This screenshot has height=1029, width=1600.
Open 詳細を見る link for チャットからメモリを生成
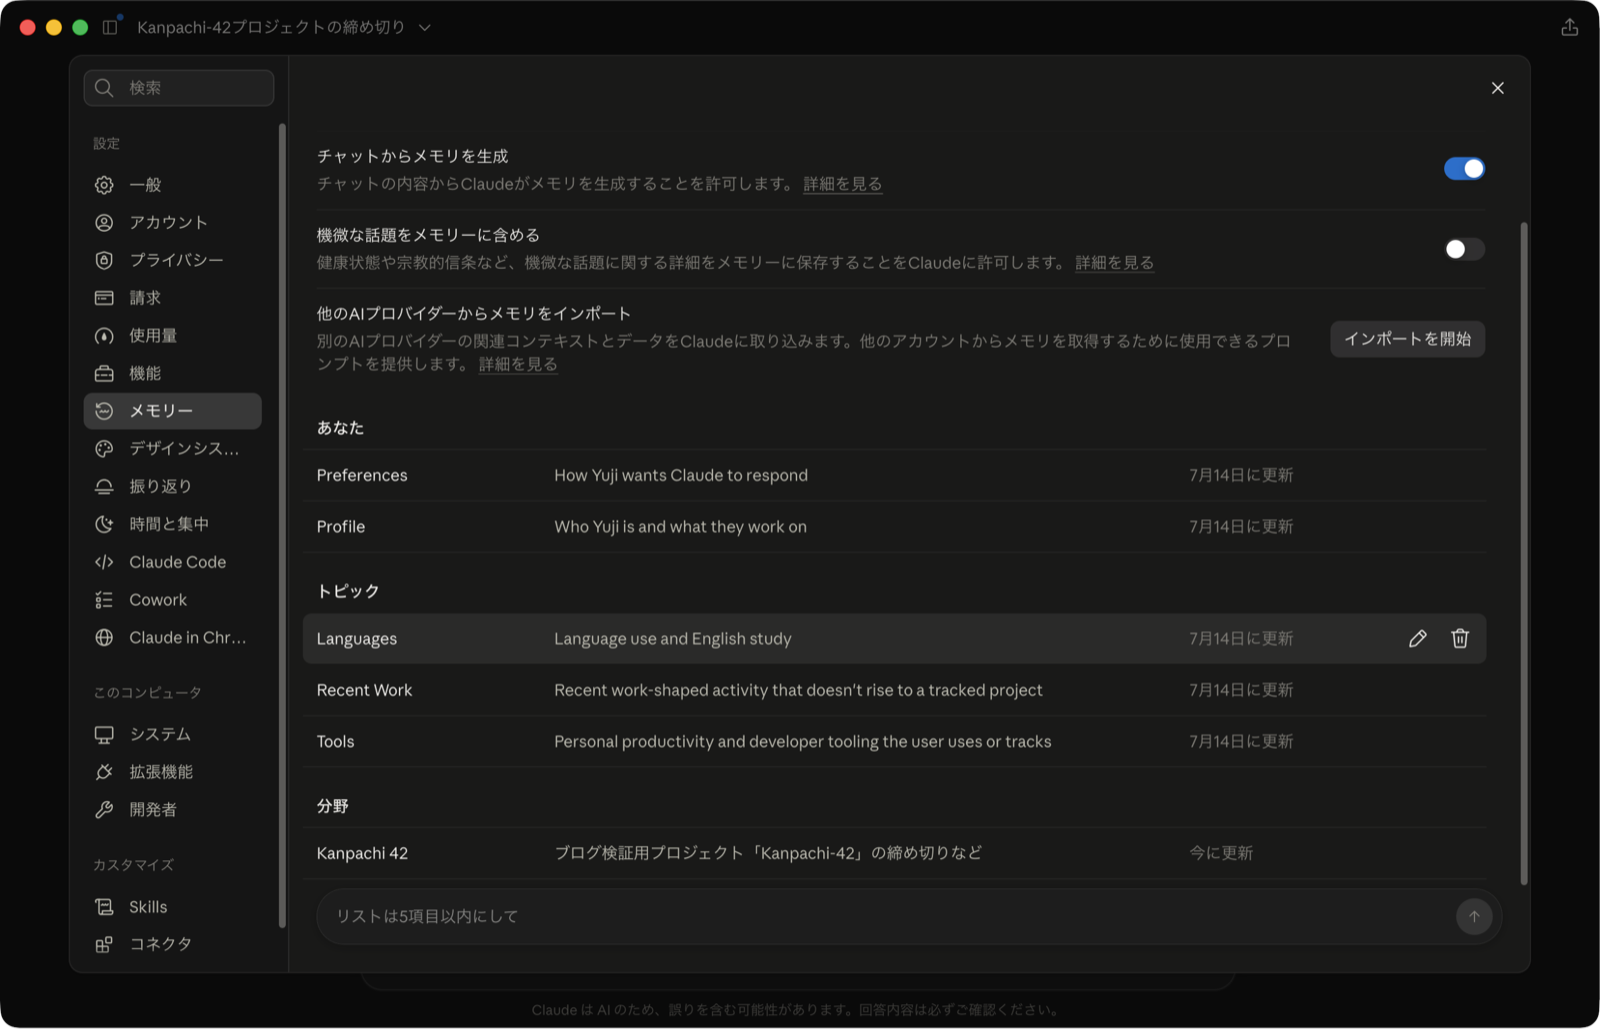(x=842, y=184)
